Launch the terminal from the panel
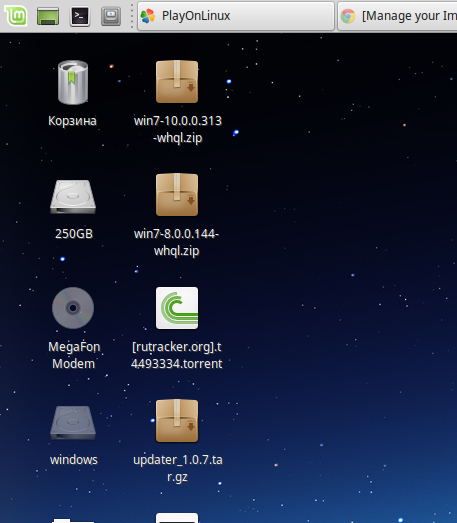 (x=80, y=16)
